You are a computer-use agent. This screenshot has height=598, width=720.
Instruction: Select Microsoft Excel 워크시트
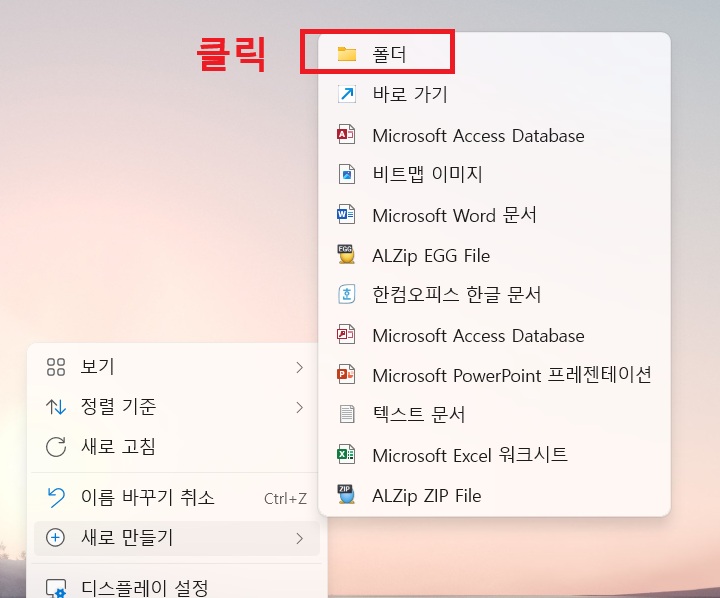coord(494,455)
